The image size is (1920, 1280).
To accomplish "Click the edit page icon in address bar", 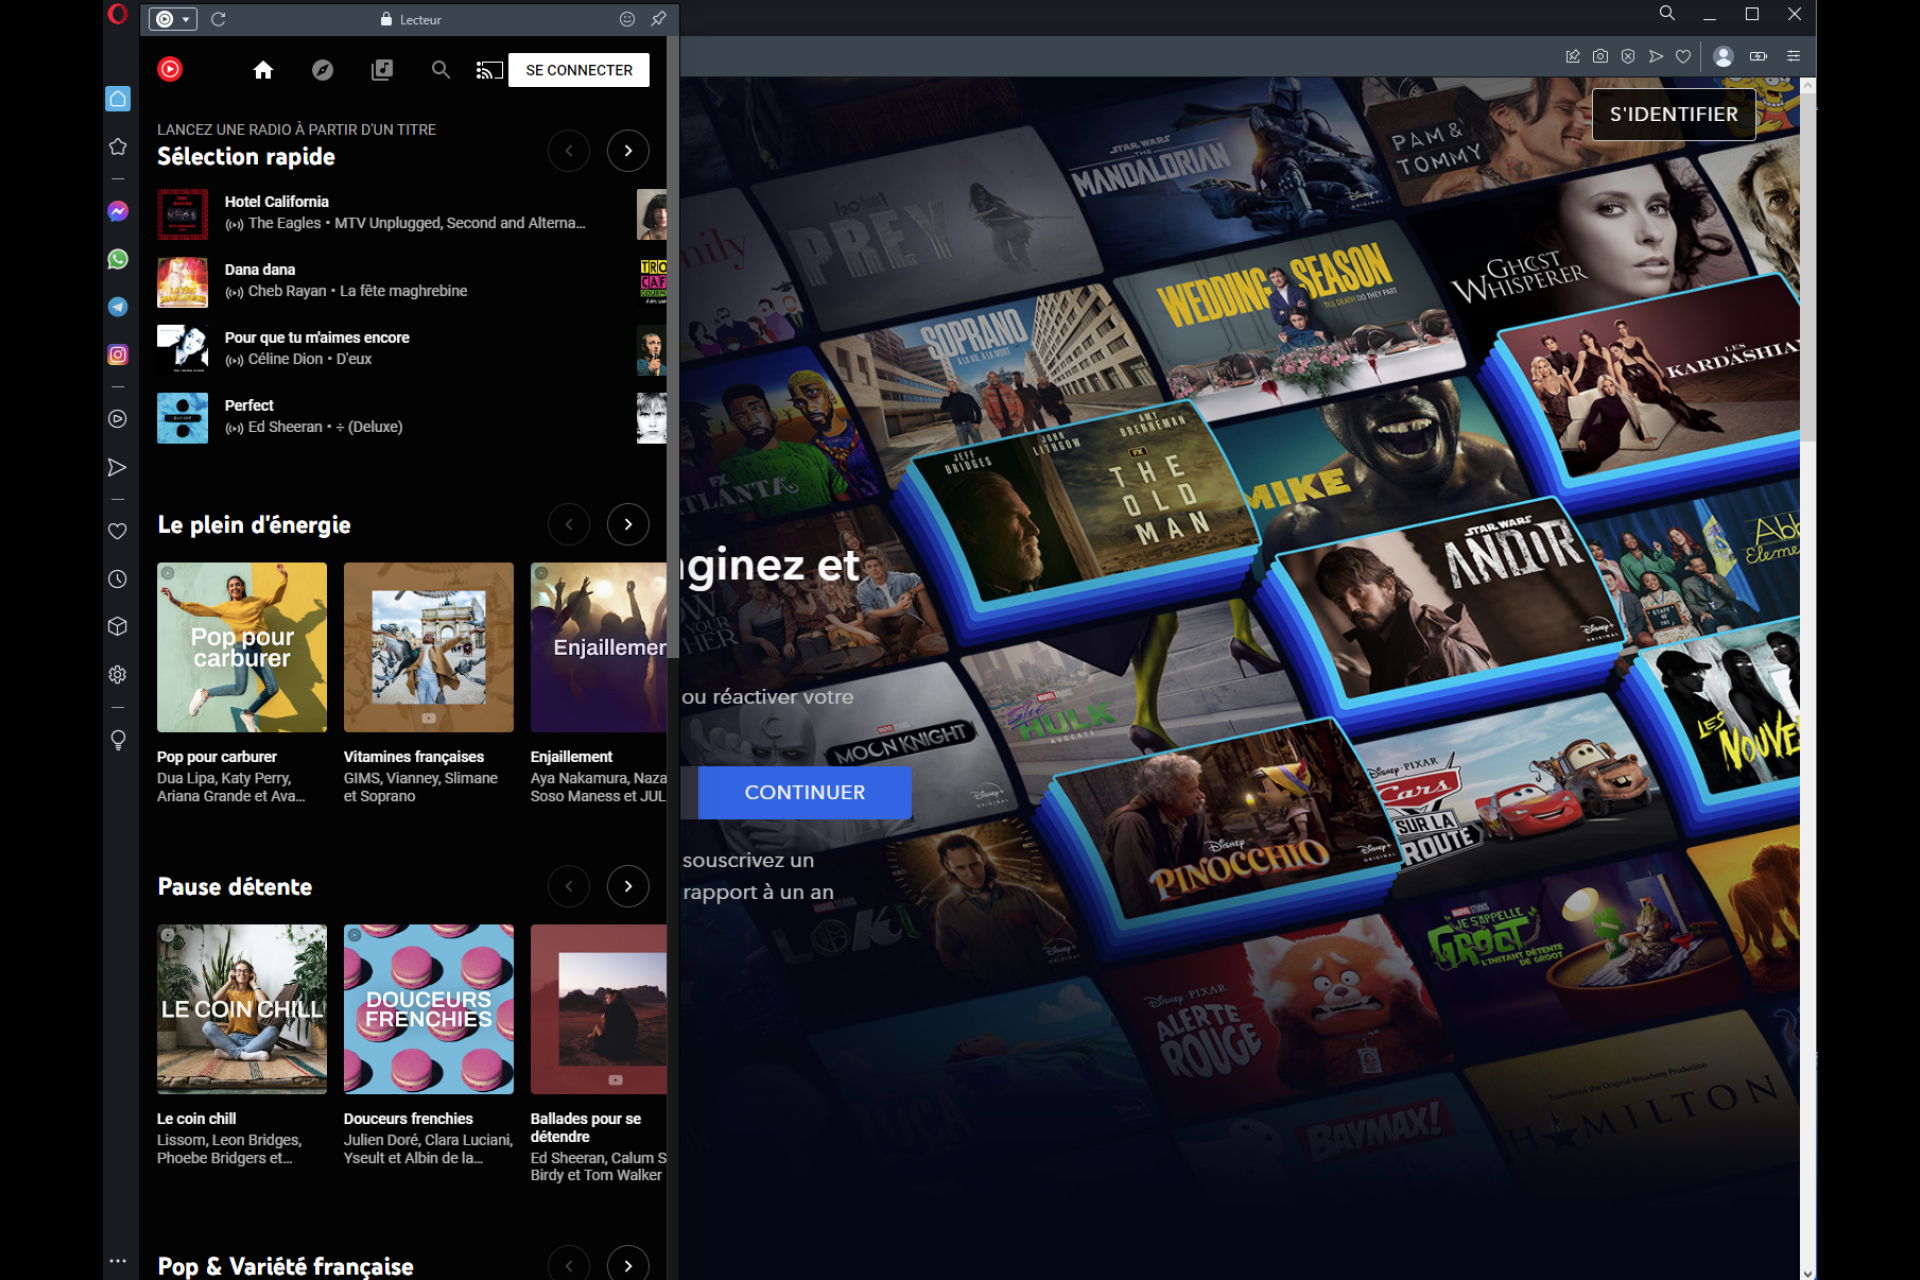I will (1572, 57).
